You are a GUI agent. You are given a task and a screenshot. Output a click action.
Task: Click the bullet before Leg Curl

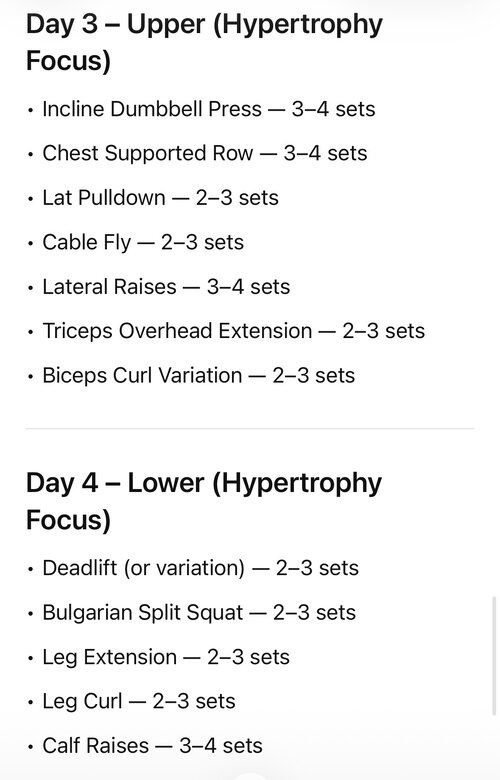coord(31,702)
